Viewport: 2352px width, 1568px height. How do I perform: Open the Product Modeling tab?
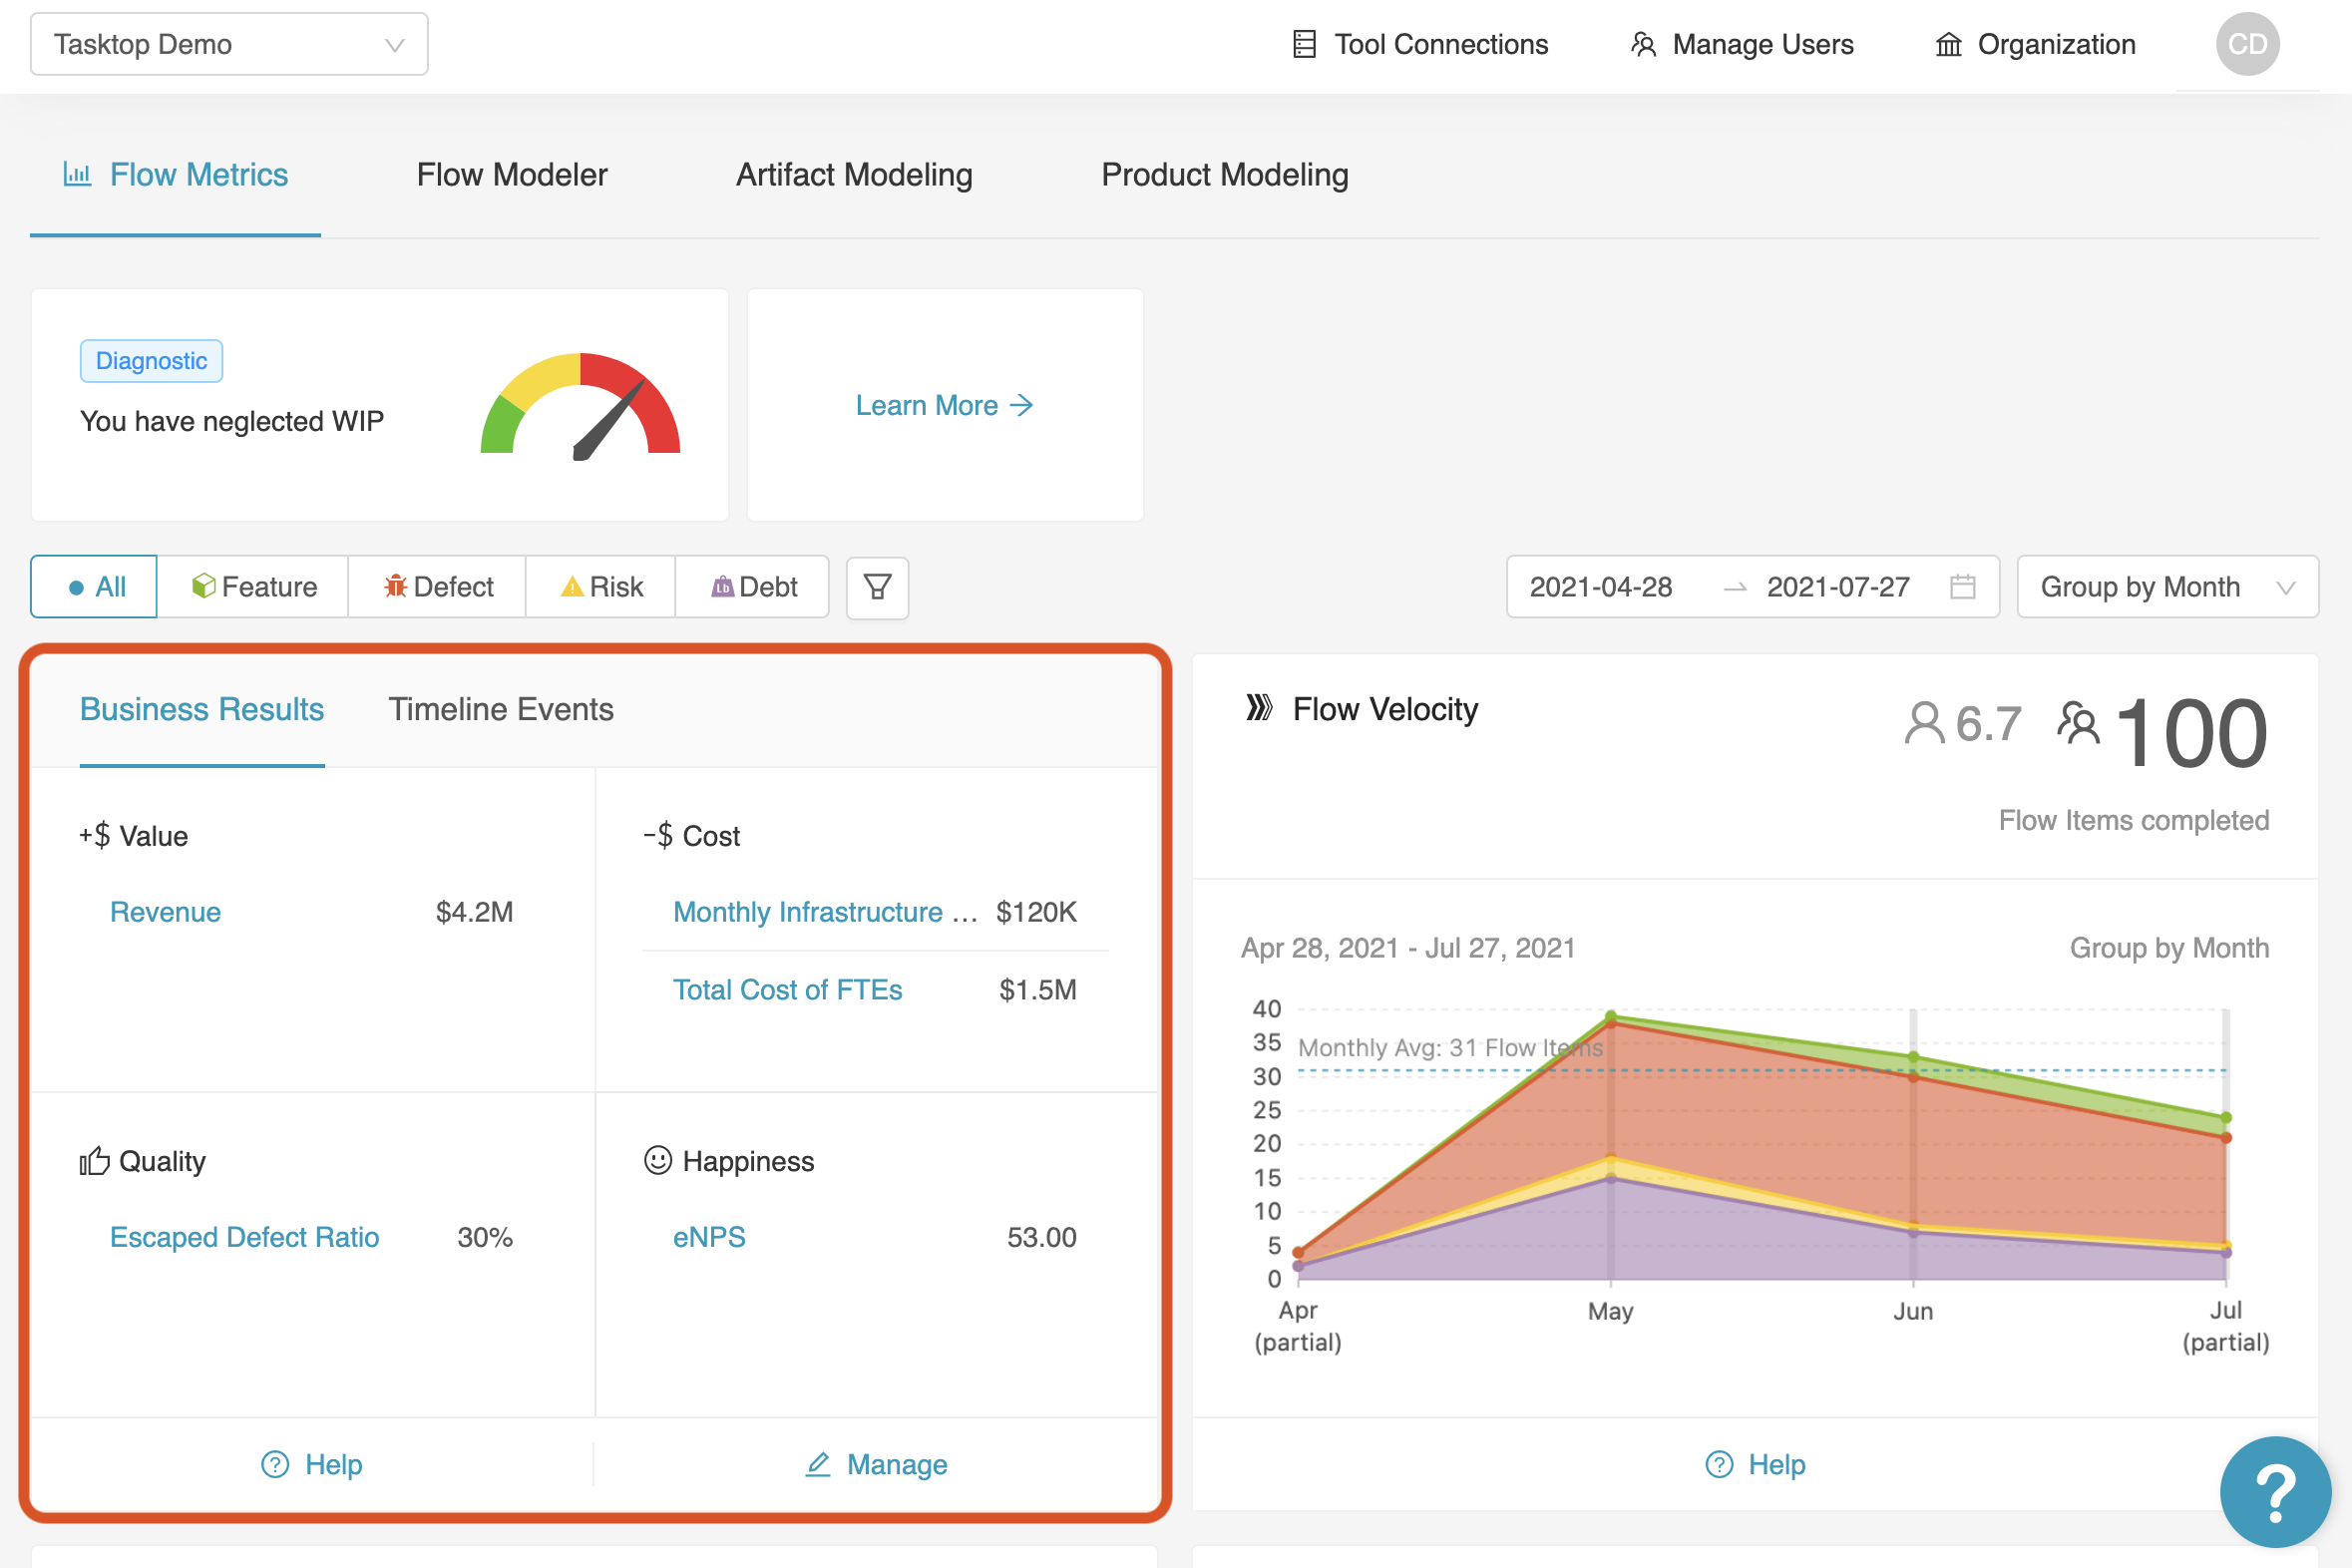(1225, 175)
